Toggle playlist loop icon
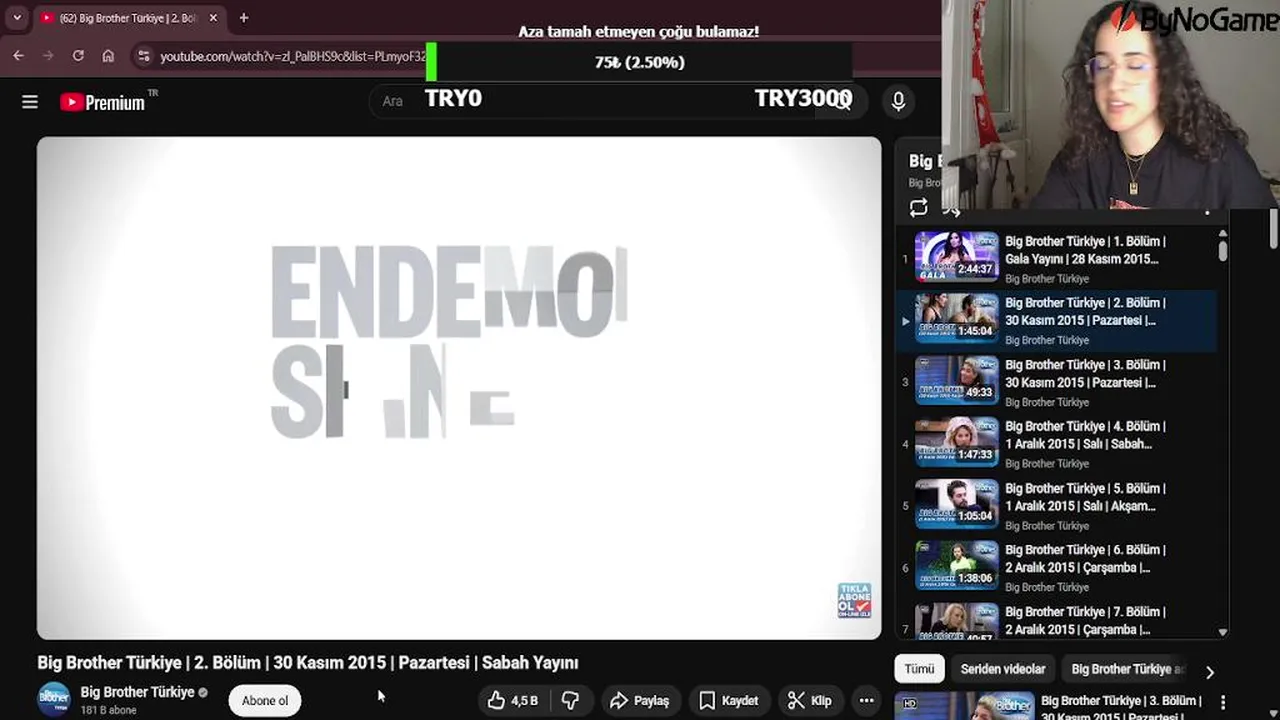Image resolution: width=1280 pixels, height=720 pixels. (918, 208)
